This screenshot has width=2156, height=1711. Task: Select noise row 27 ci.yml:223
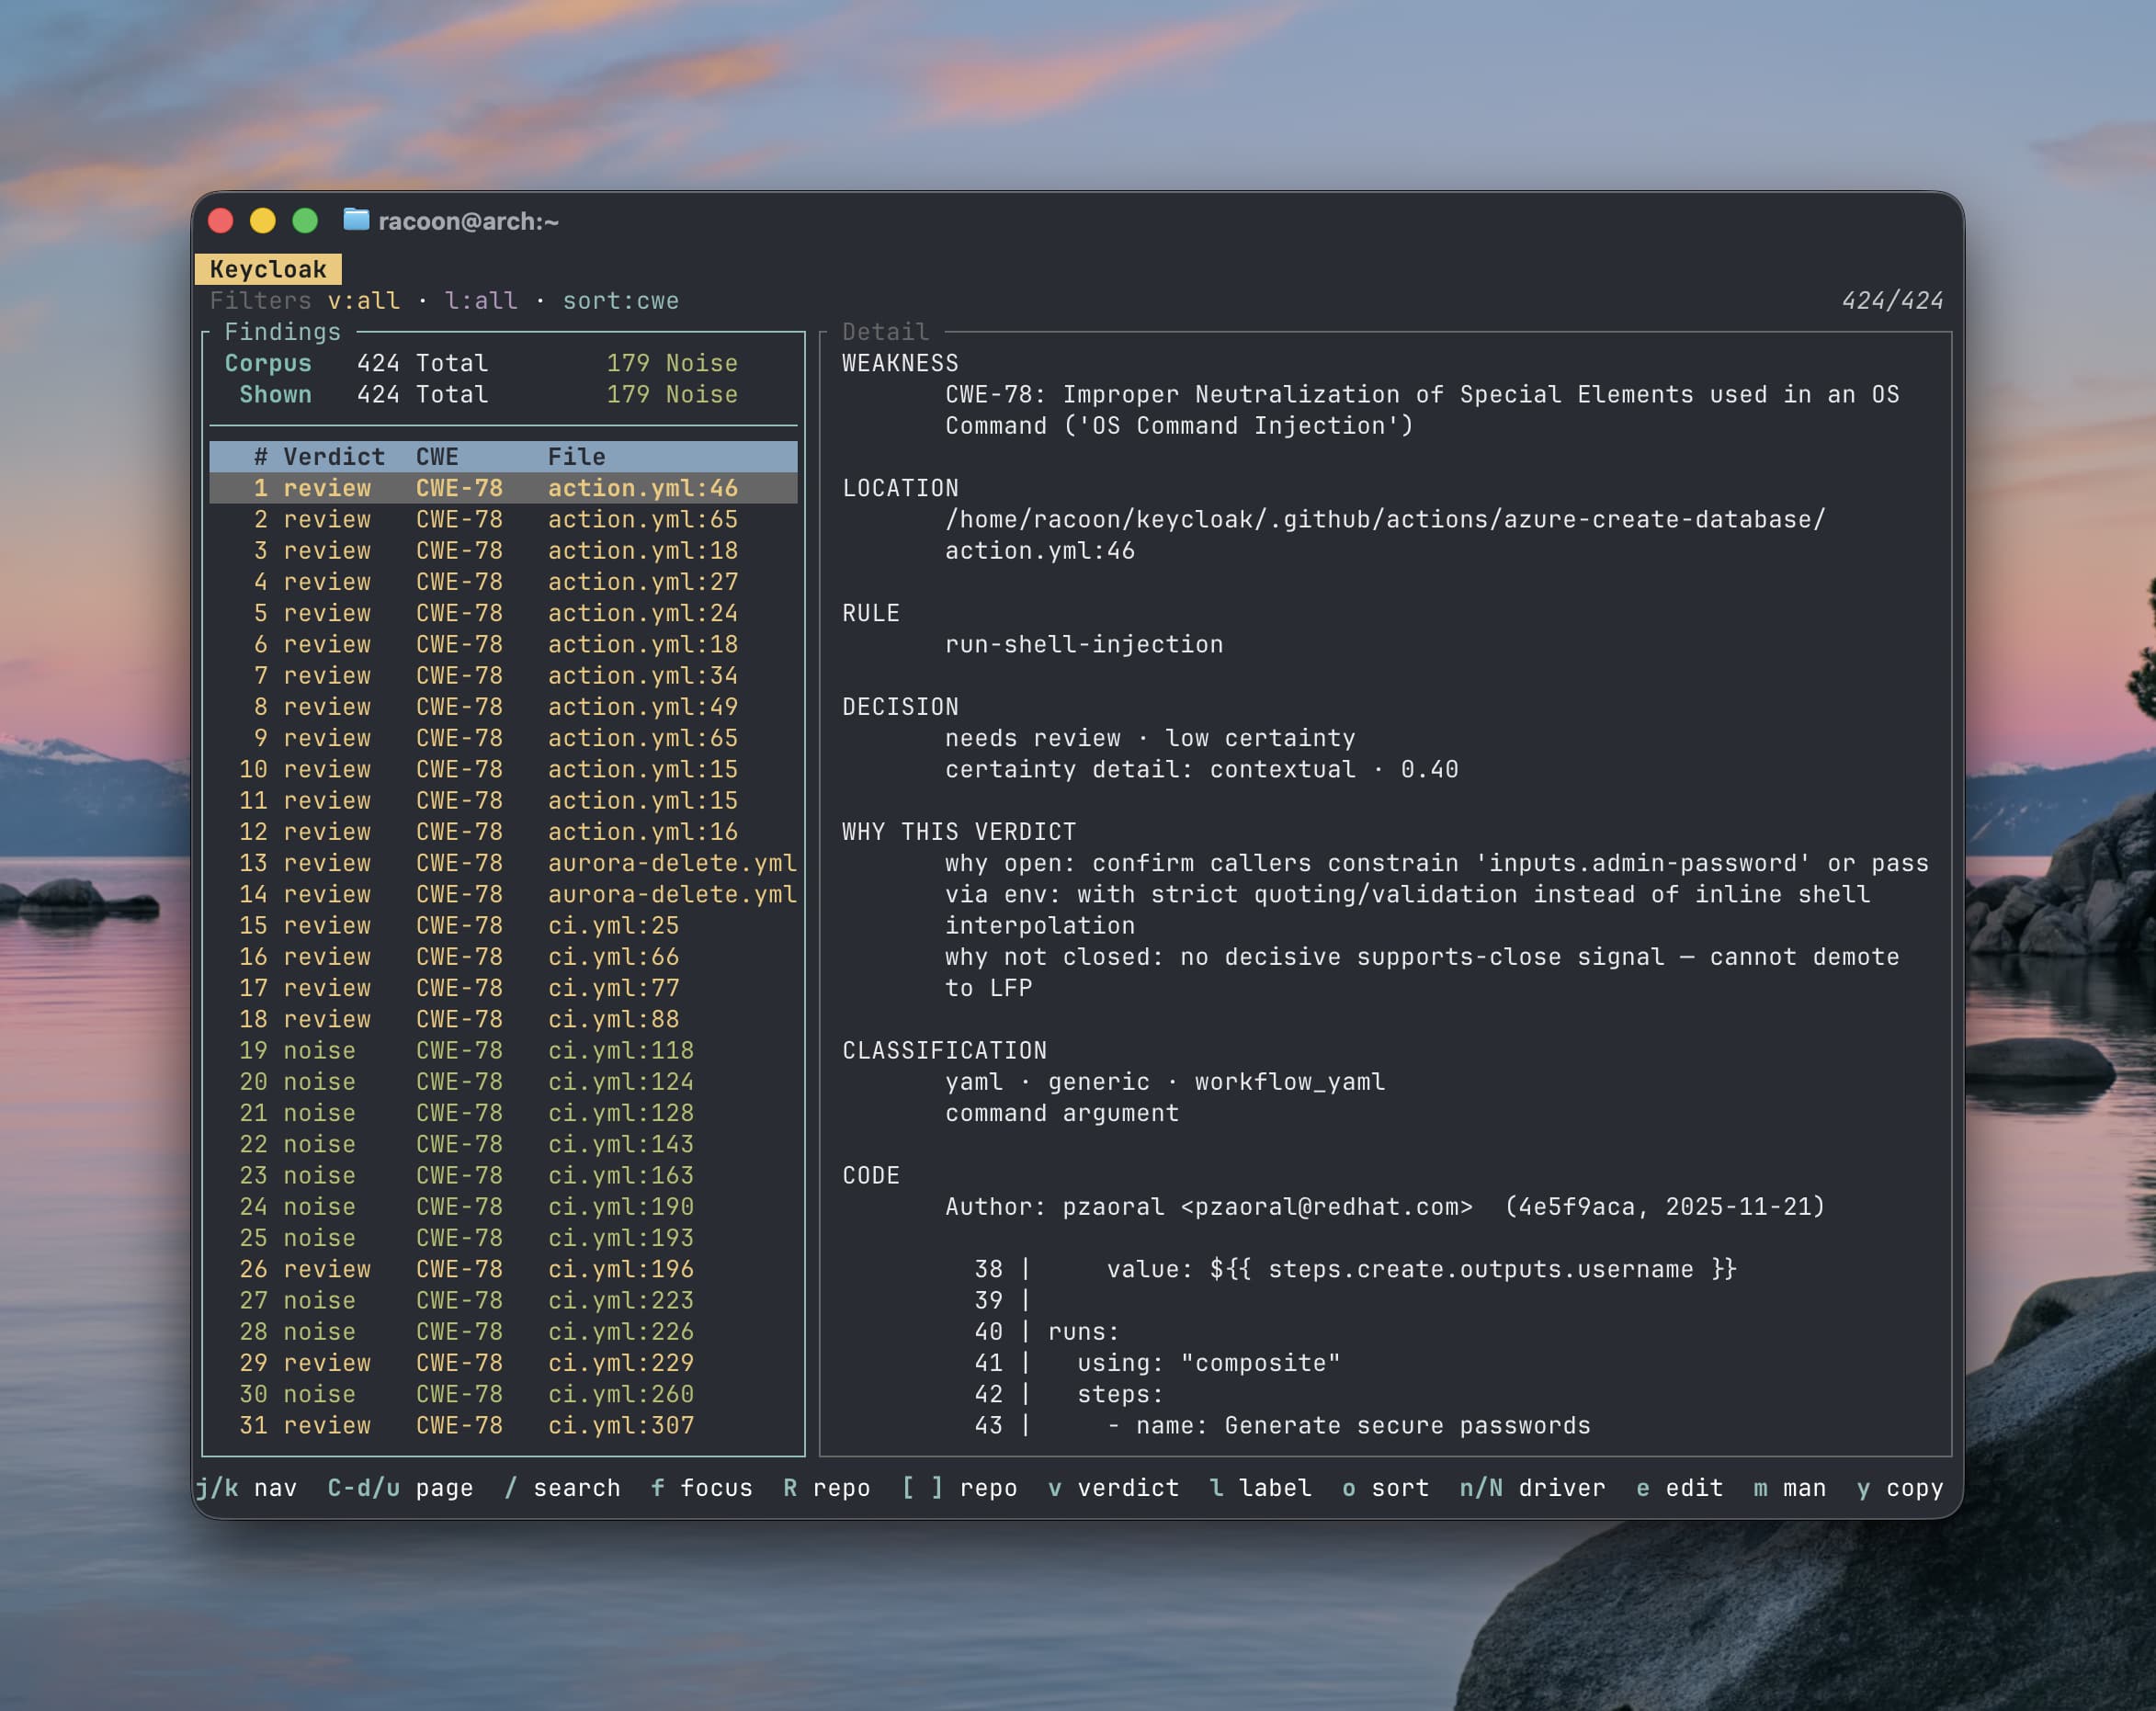point(503,1300)
